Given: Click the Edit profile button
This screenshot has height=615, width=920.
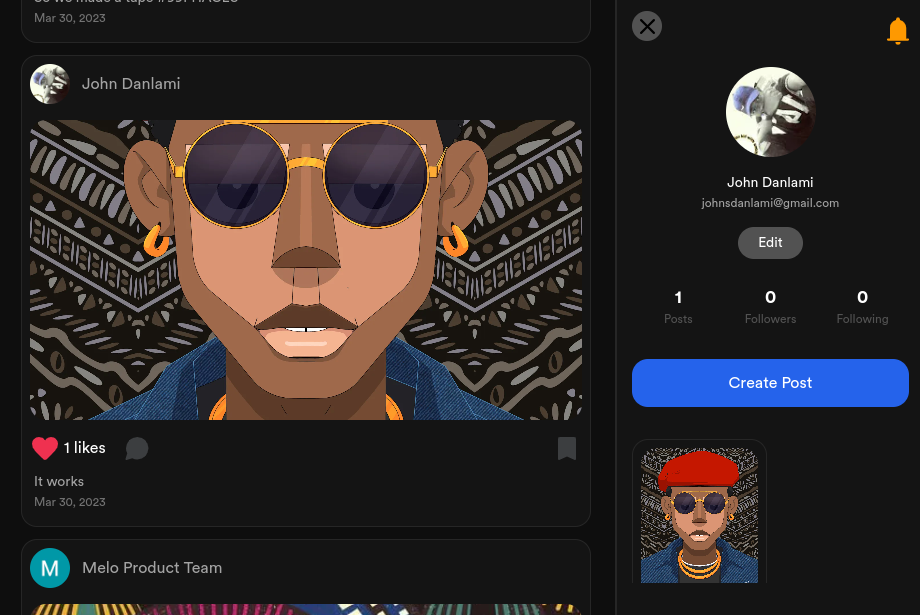Looking at the screenshot, I should (770, 243).
